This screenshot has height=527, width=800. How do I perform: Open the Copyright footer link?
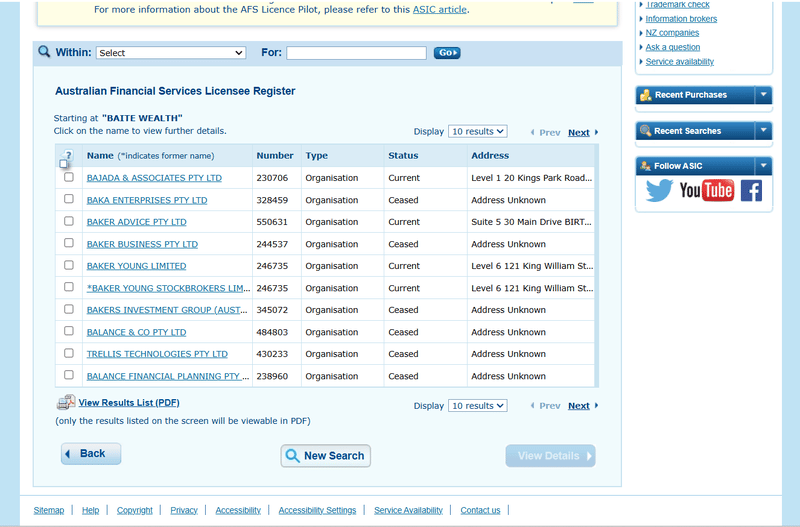click(x=135, y=510)
